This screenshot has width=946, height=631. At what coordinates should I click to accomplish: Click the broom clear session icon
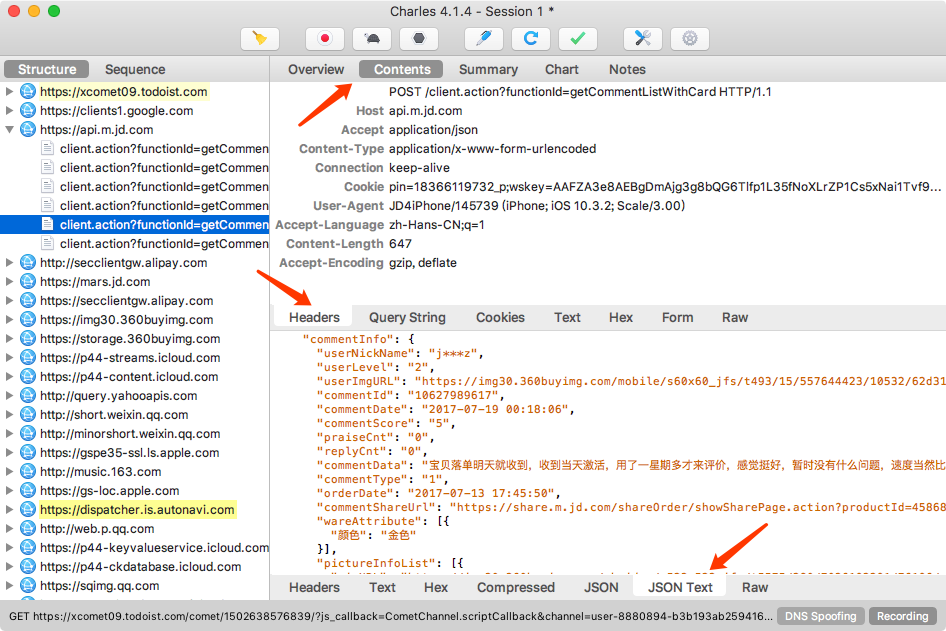tap(260, 39)
